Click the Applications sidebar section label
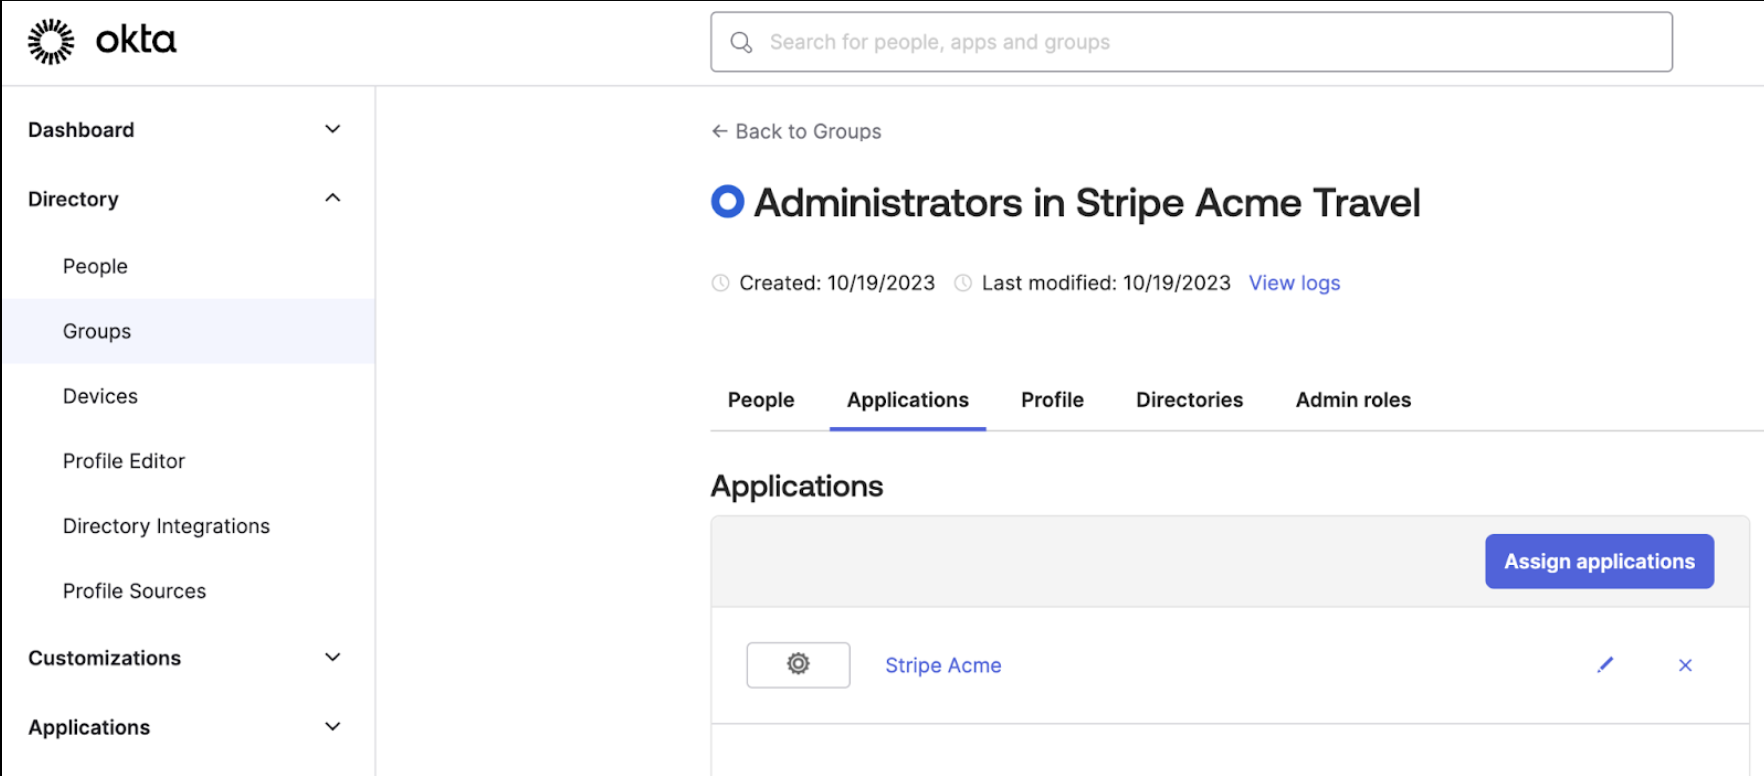The height and width of the screenshot is (776, 1764). point(89,727)
